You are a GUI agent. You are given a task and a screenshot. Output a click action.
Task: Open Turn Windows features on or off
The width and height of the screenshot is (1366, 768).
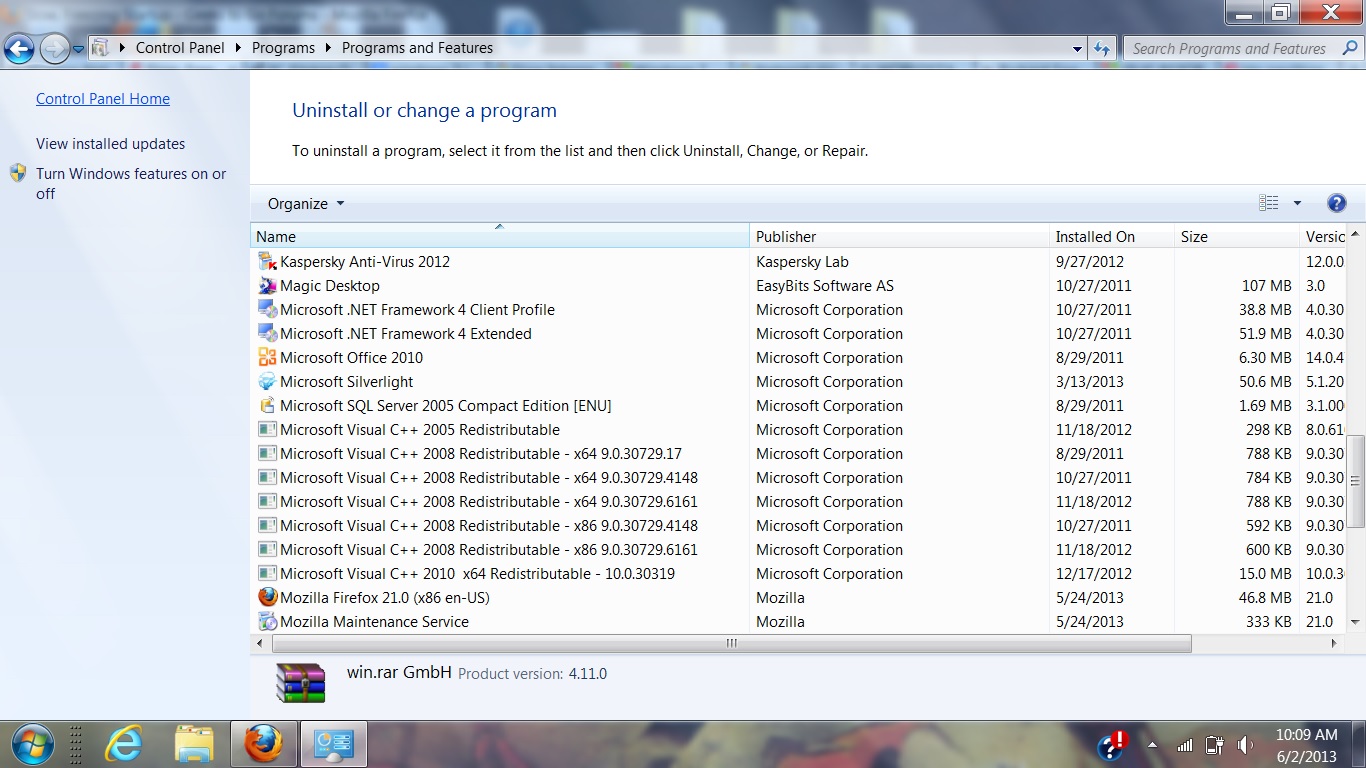point(131,183)
